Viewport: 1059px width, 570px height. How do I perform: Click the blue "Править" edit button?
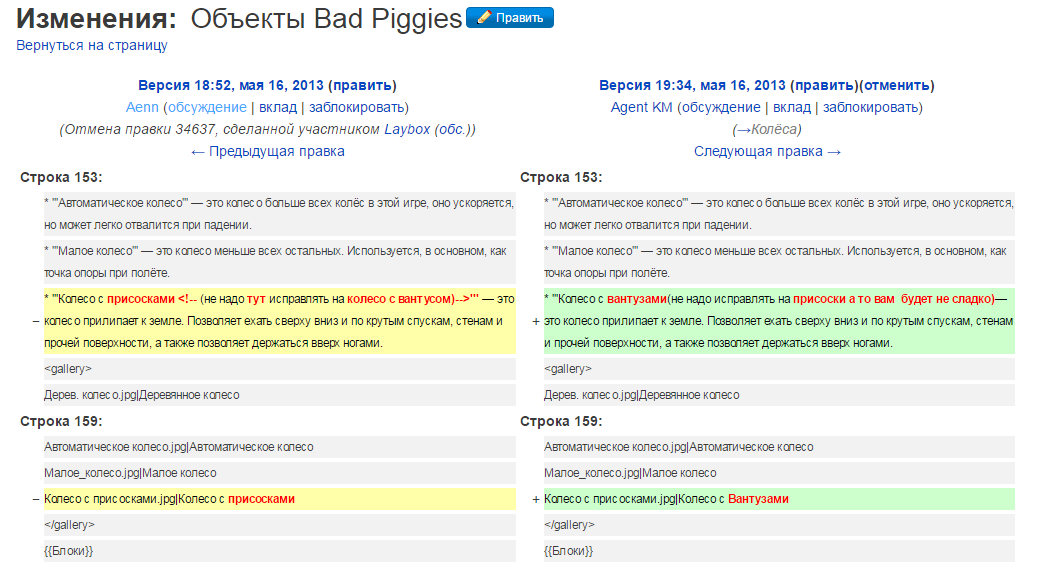pos(510,18)
